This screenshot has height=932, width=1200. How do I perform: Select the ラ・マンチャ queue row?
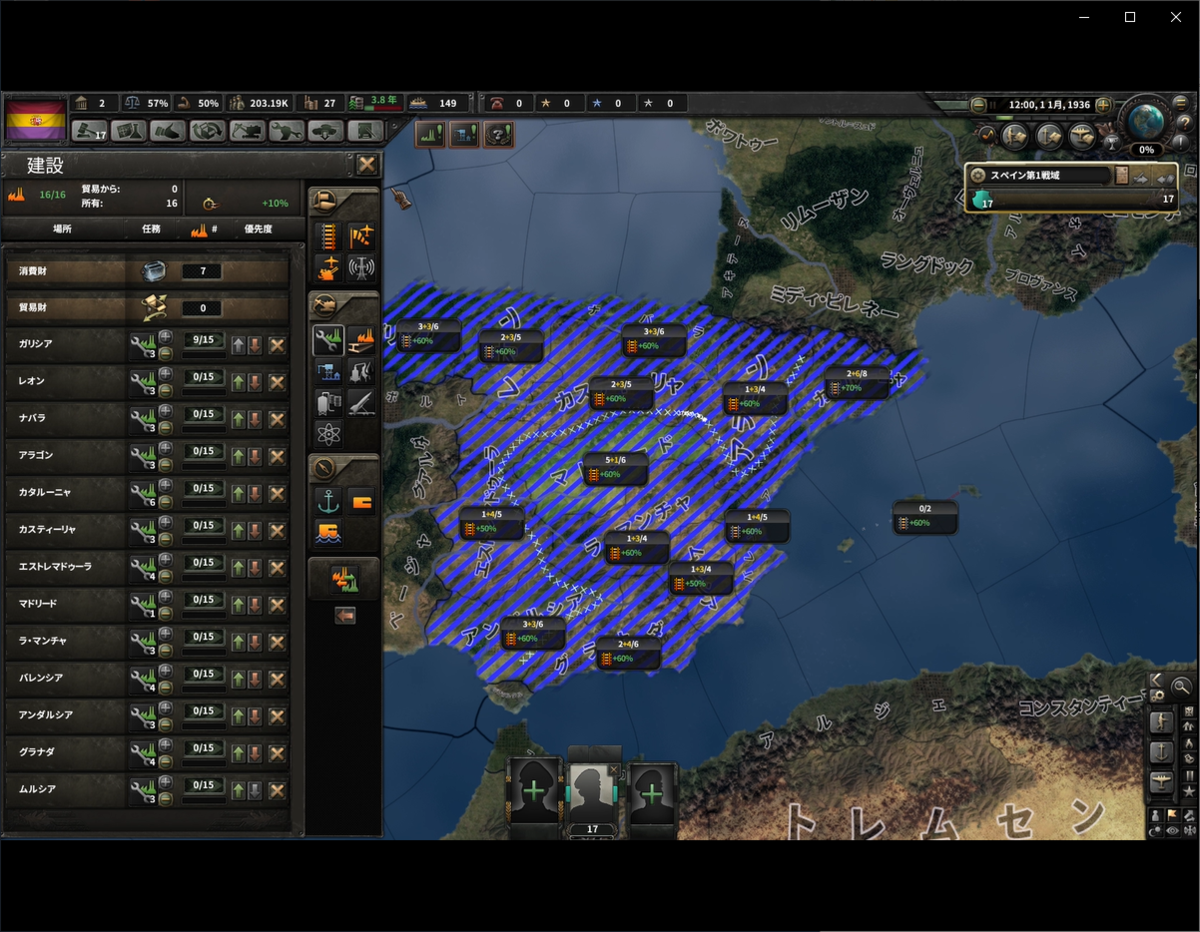[x=147, y=641]
